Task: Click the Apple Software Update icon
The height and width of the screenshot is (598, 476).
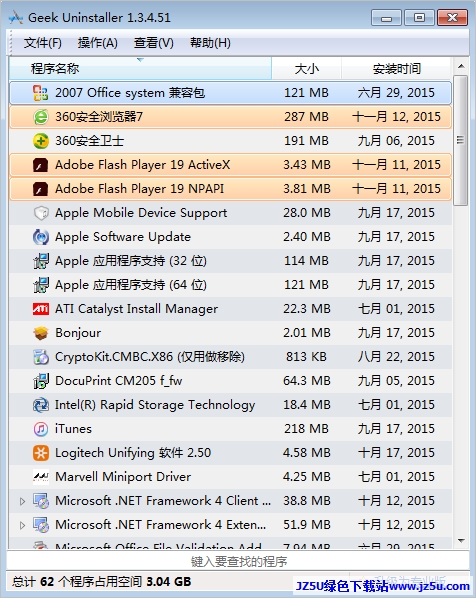Action: click(41, 237)
